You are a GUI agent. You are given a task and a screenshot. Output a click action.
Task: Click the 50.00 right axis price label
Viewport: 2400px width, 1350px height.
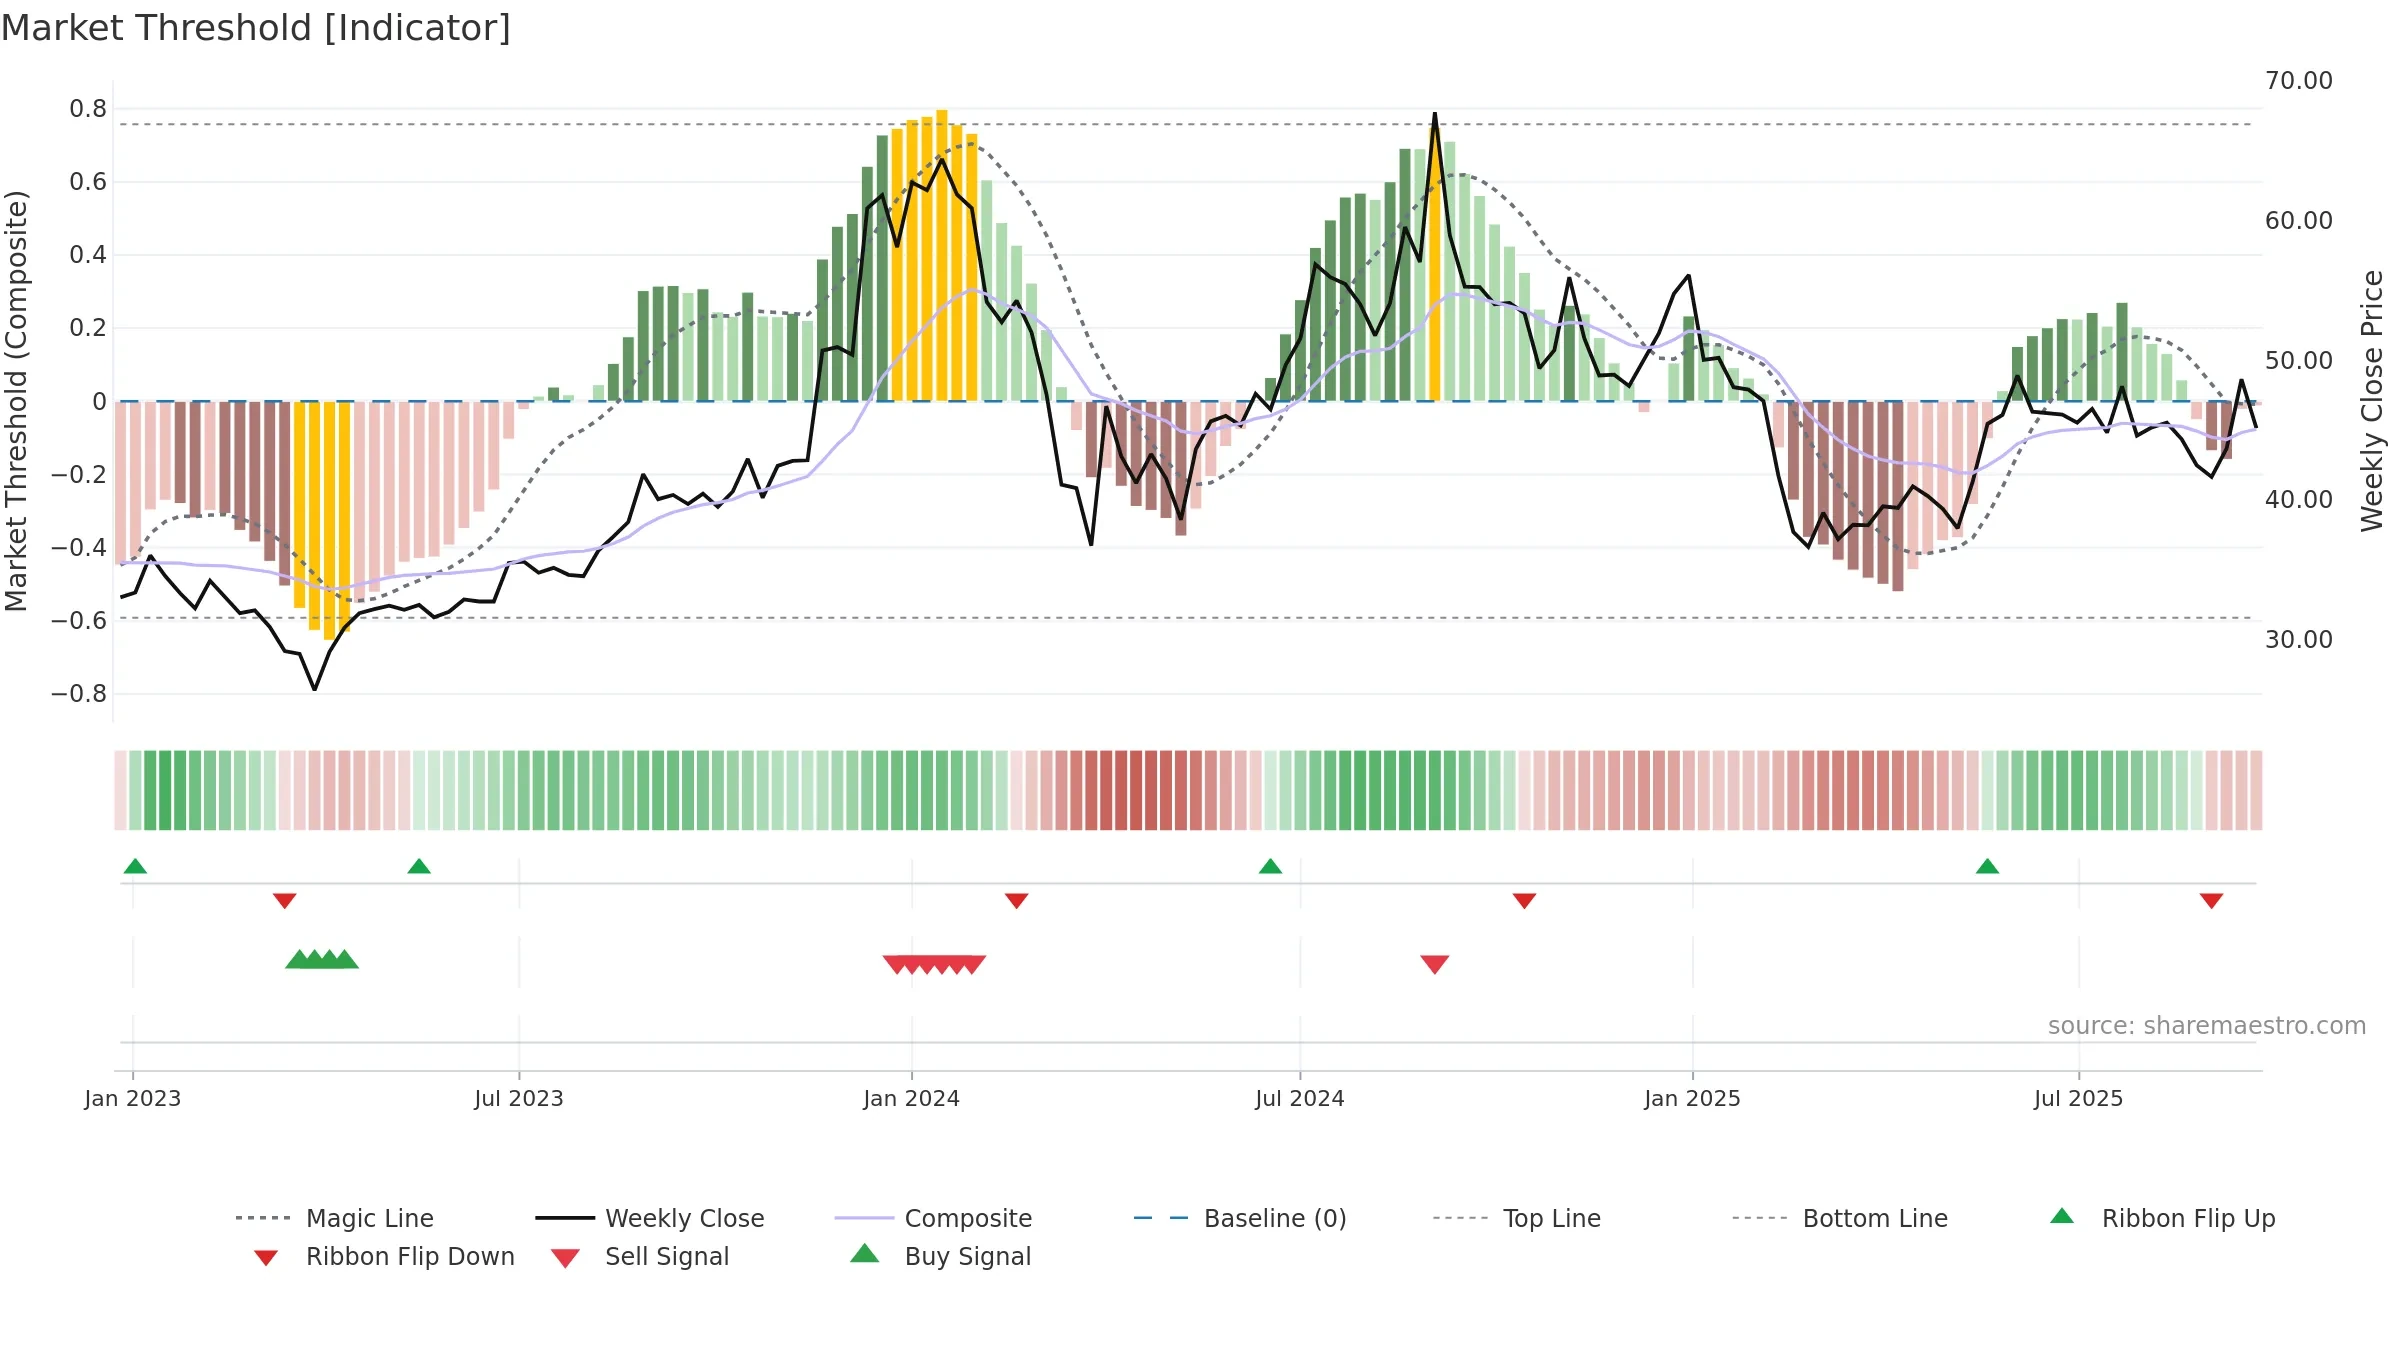tap(2299, 360)
